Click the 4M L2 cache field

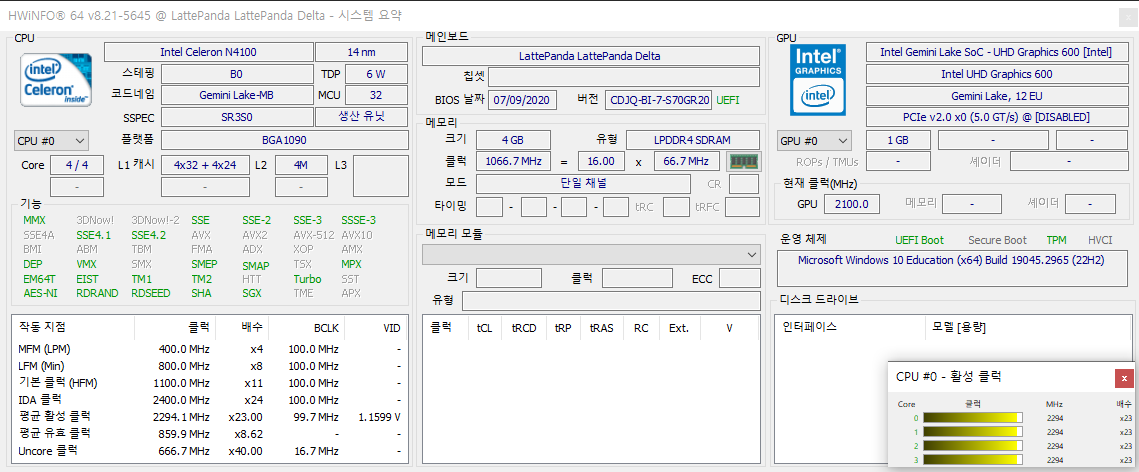301,165
